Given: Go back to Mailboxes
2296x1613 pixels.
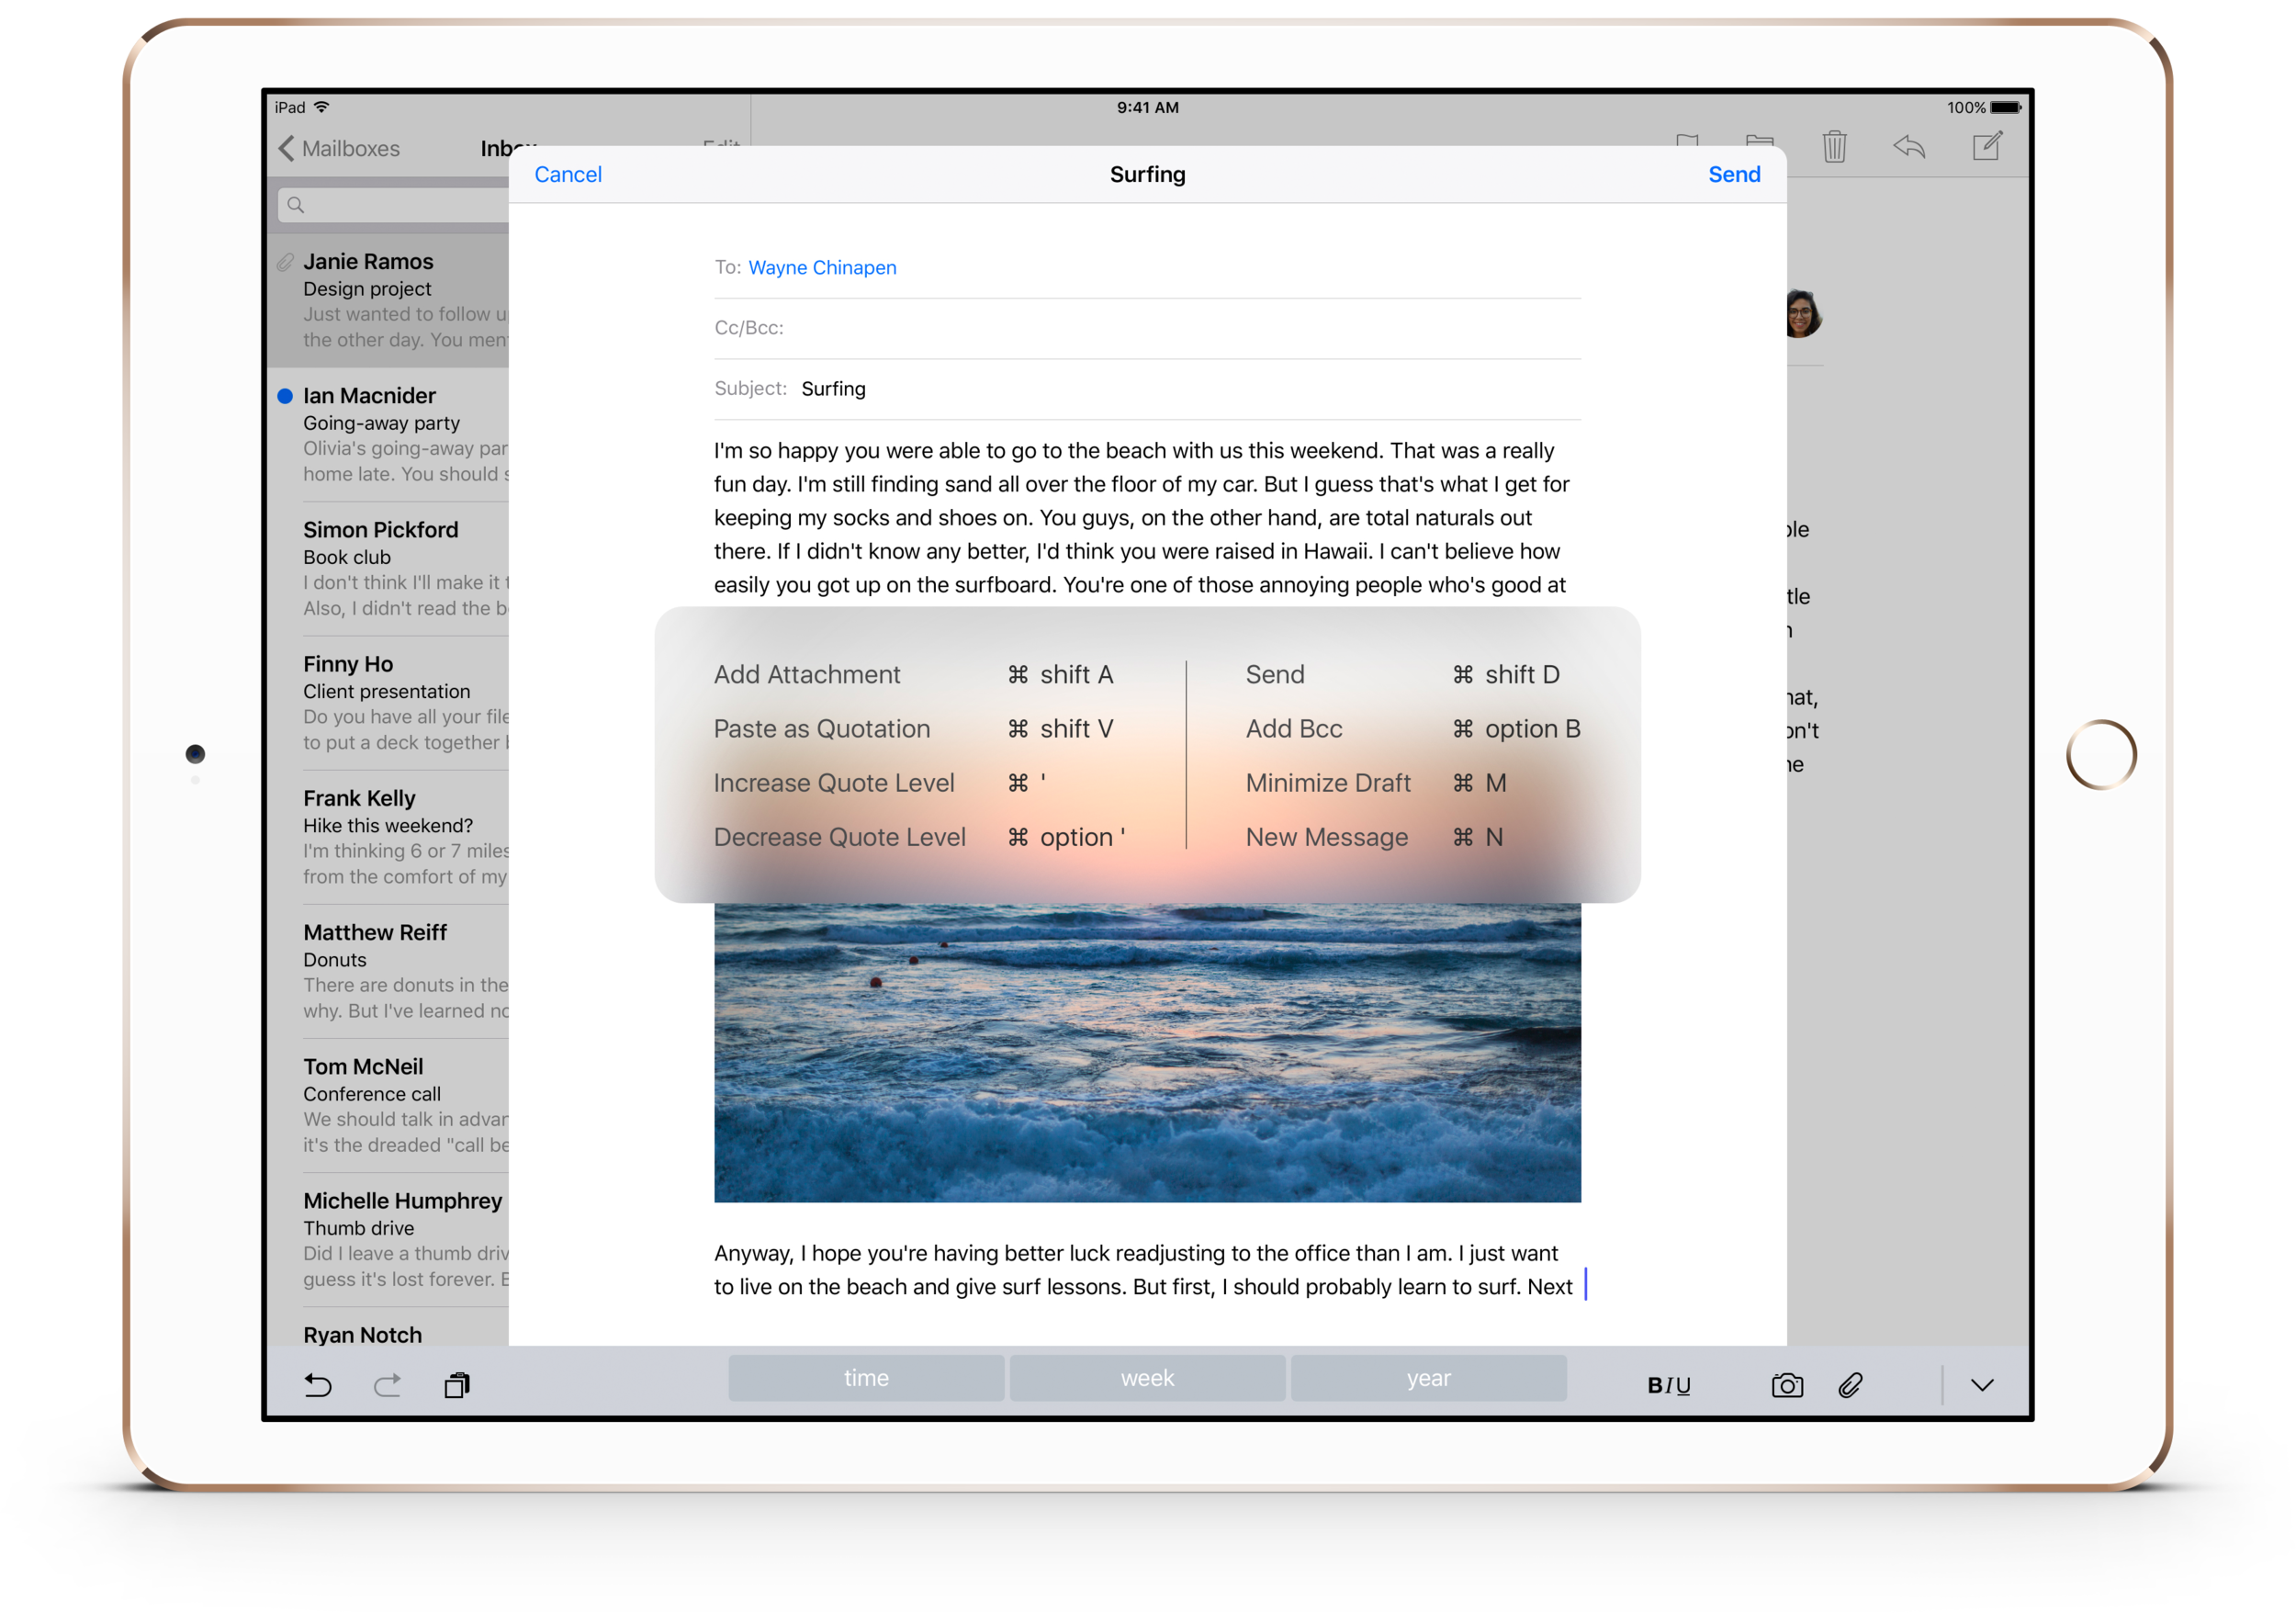Looking at the screenshot, I should coord(339,149).
